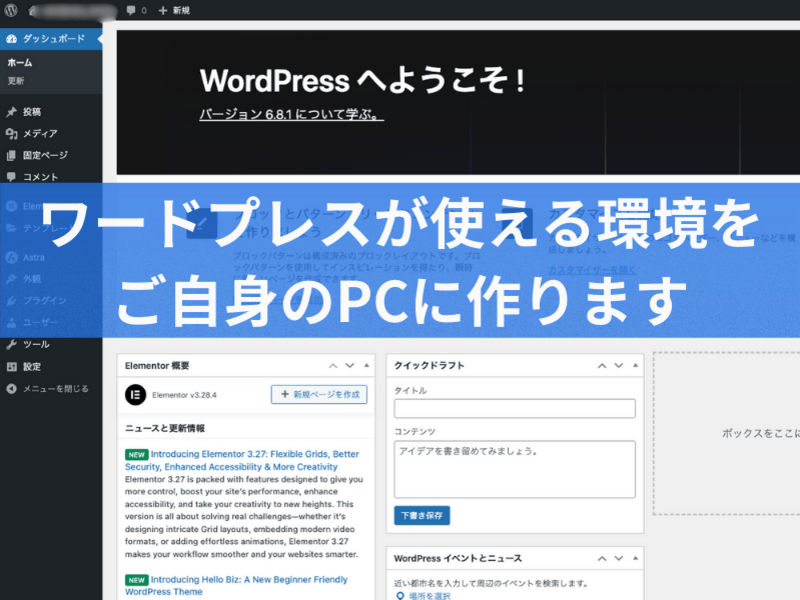Click the Elementor logo in the 概要 widget
This screenshot has width=800, height=600.
pos(135,395)
